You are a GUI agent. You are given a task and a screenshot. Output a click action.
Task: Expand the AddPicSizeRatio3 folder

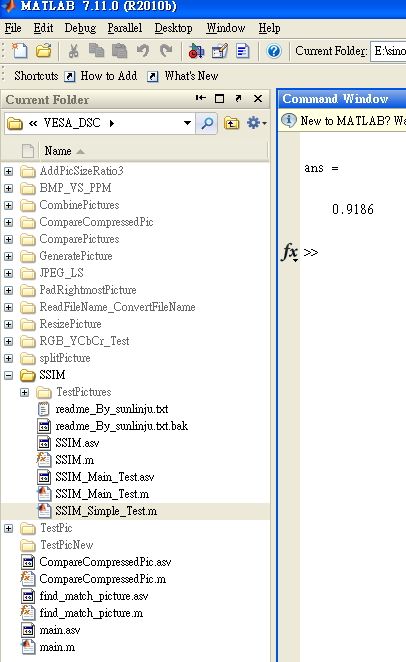click(8, 171)
